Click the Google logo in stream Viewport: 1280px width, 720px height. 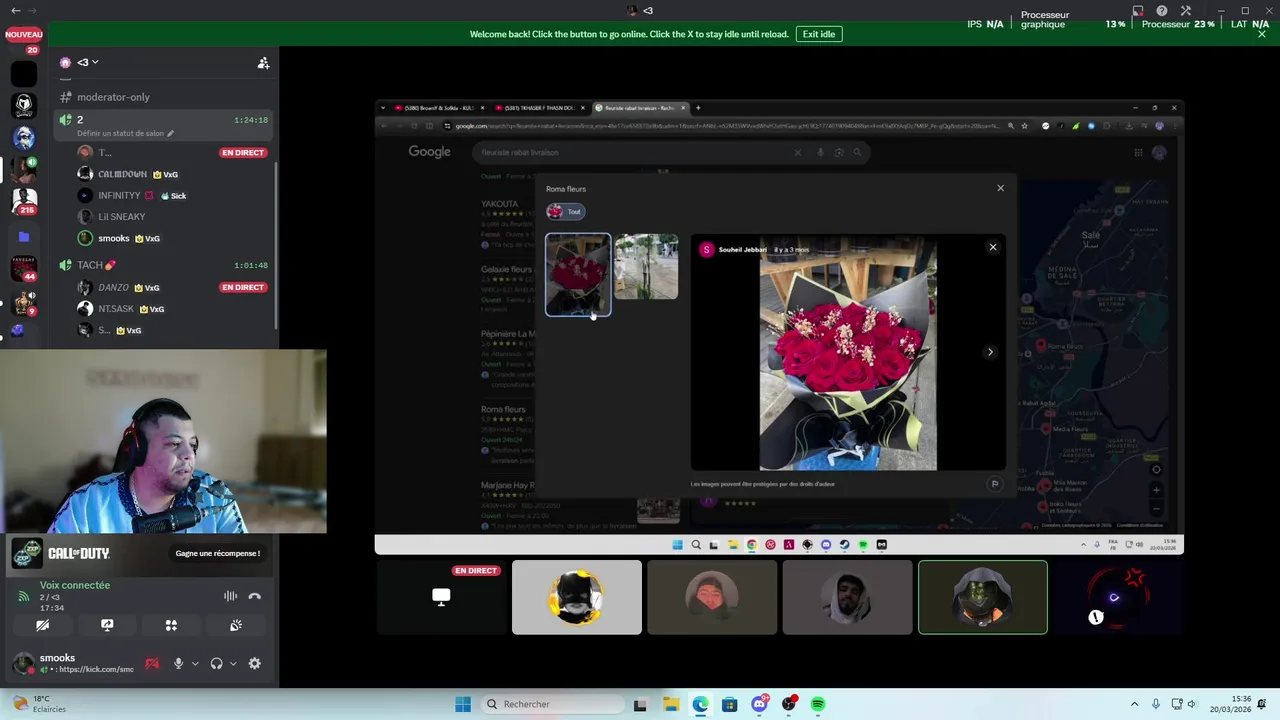[429, 152]
